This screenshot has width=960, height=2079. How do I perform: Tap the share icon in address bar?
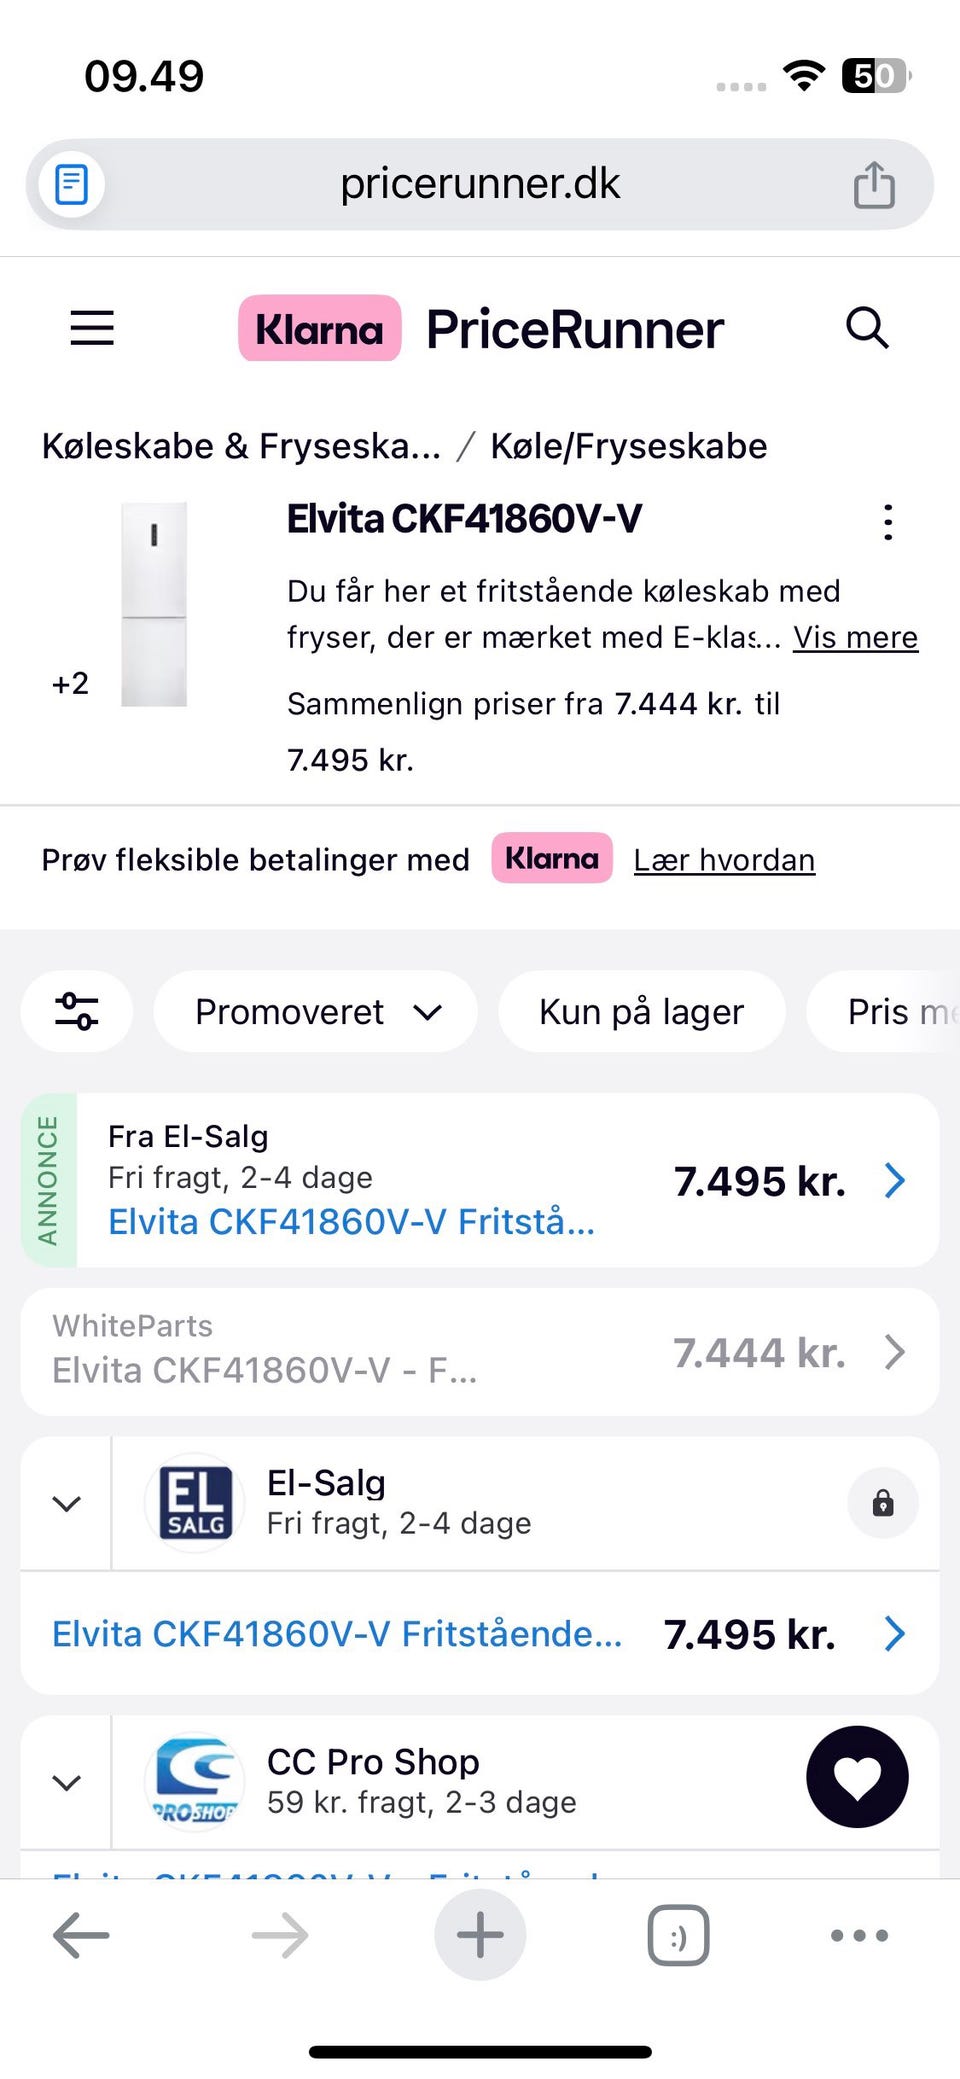874,185
